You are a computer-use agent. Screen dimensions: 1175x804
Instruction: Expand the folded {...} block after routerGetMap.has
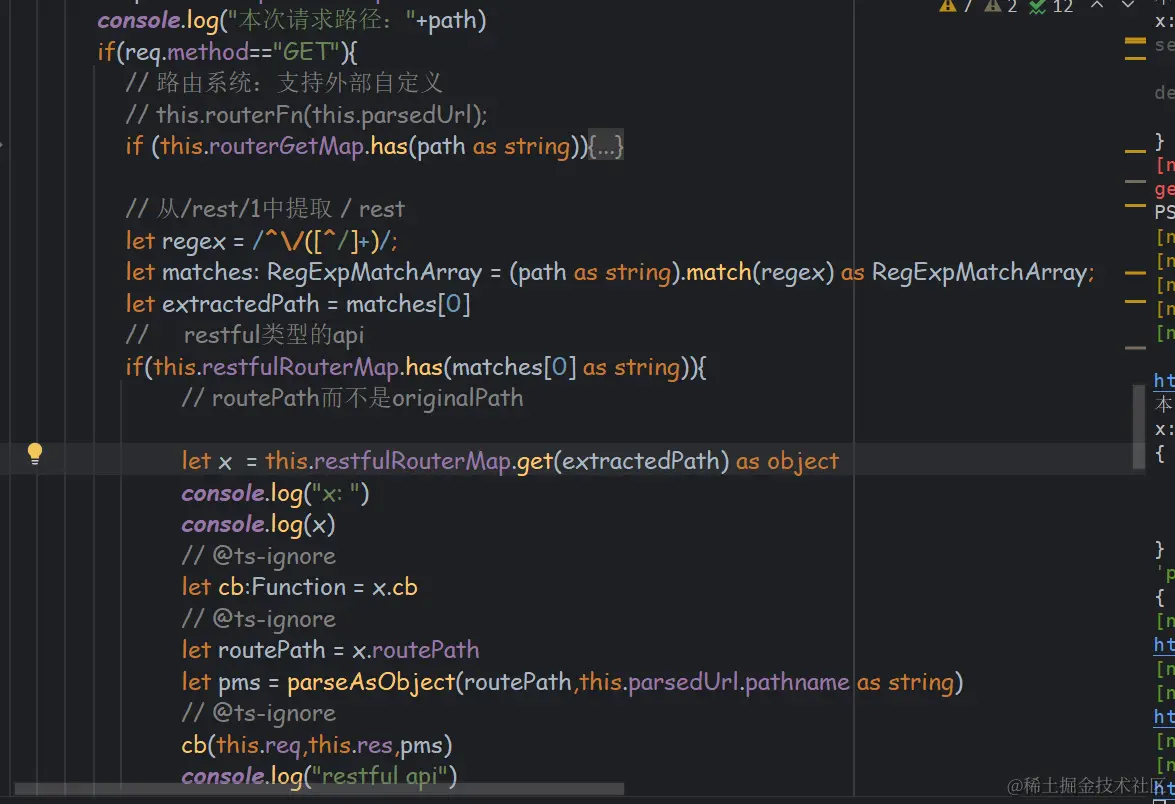605,146
